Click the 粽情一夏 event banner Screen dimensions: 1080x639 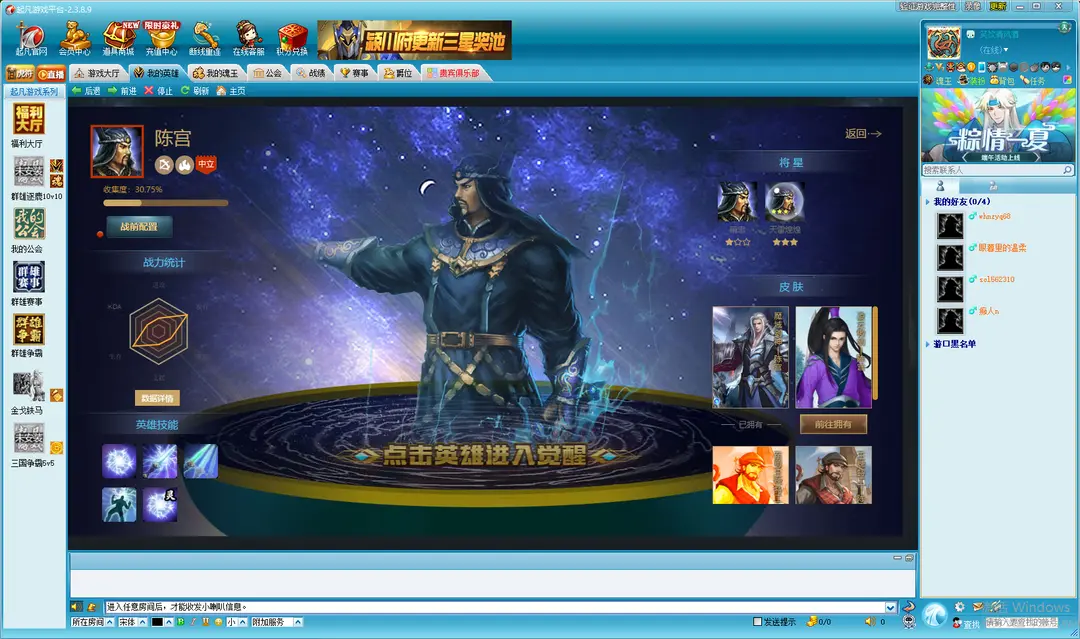tap(998, 125)
